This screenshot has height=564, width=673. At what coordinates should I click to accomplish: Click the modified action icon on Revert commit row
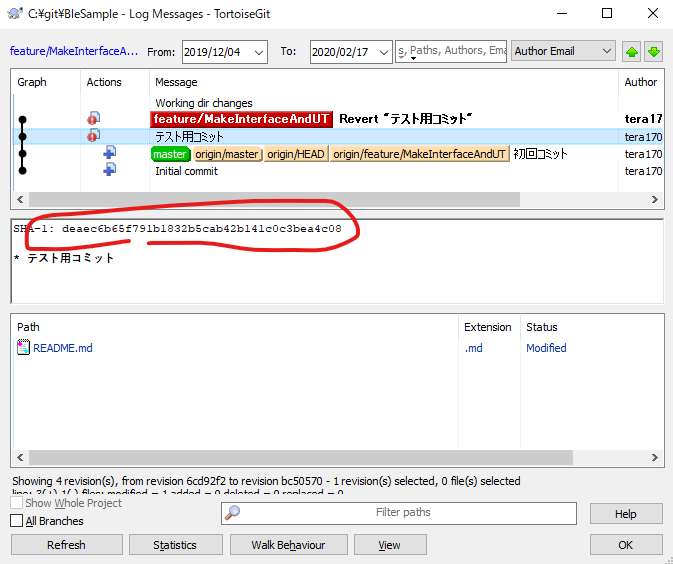94,118
